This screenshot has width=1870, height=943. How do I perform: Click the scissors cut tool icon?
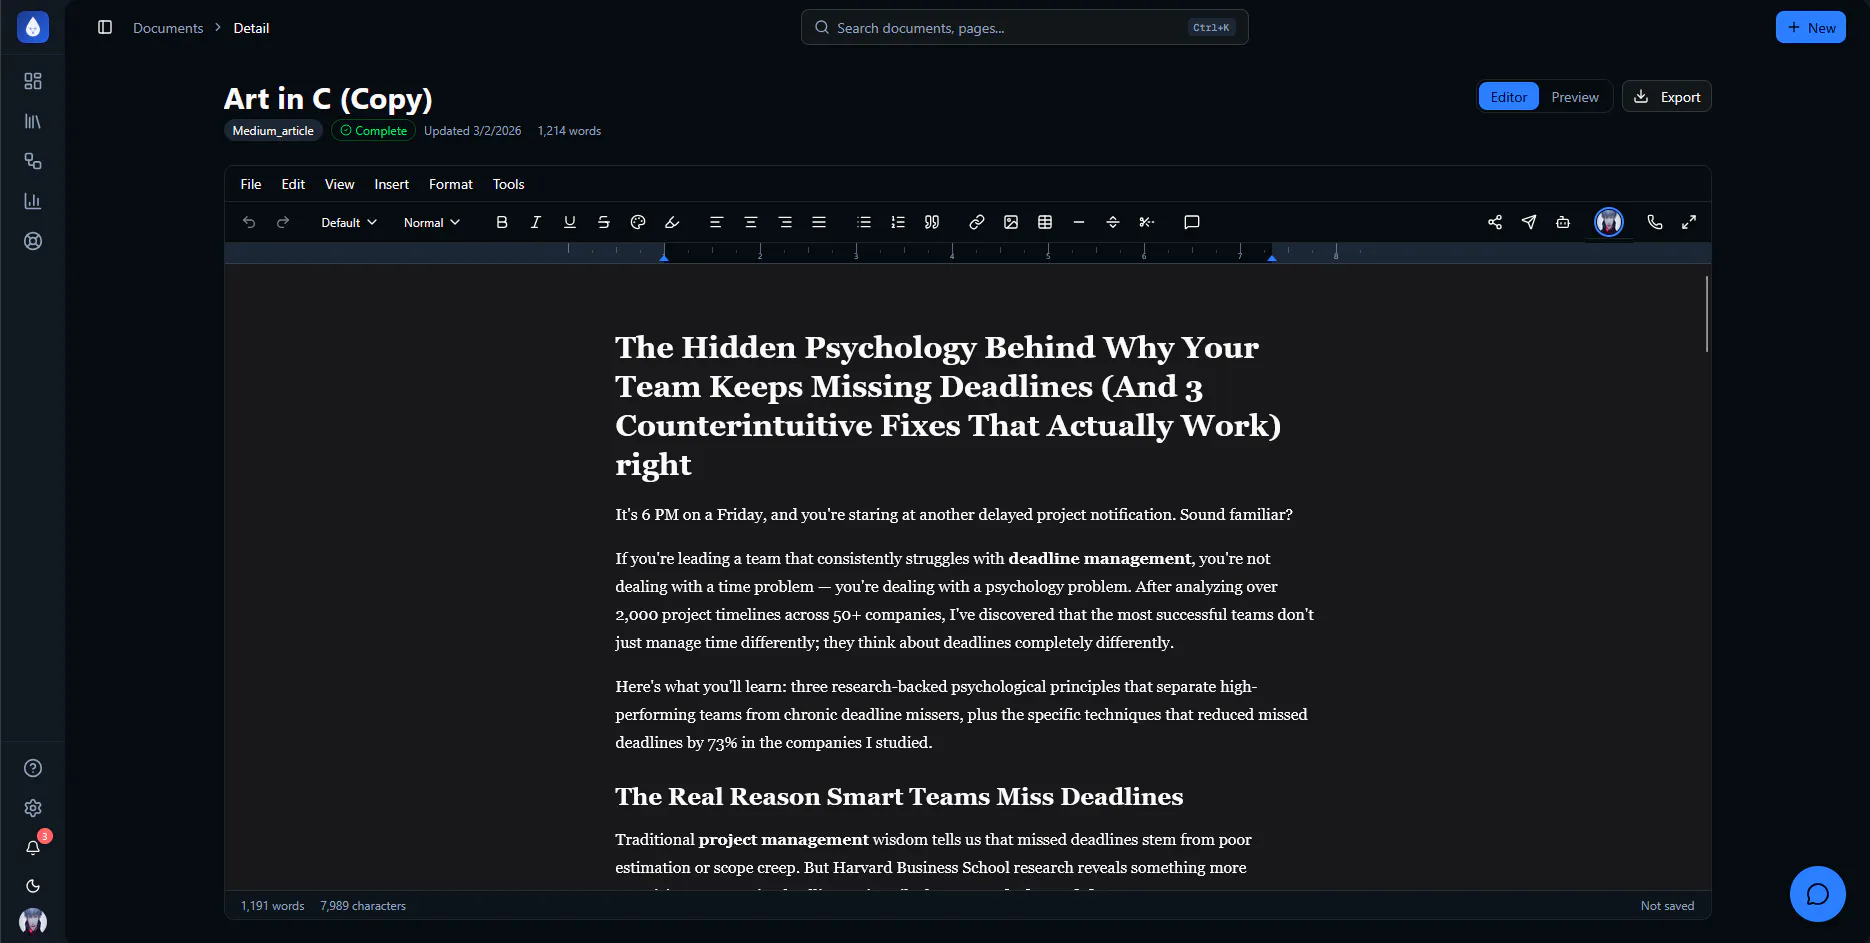tap(1147, 222)
